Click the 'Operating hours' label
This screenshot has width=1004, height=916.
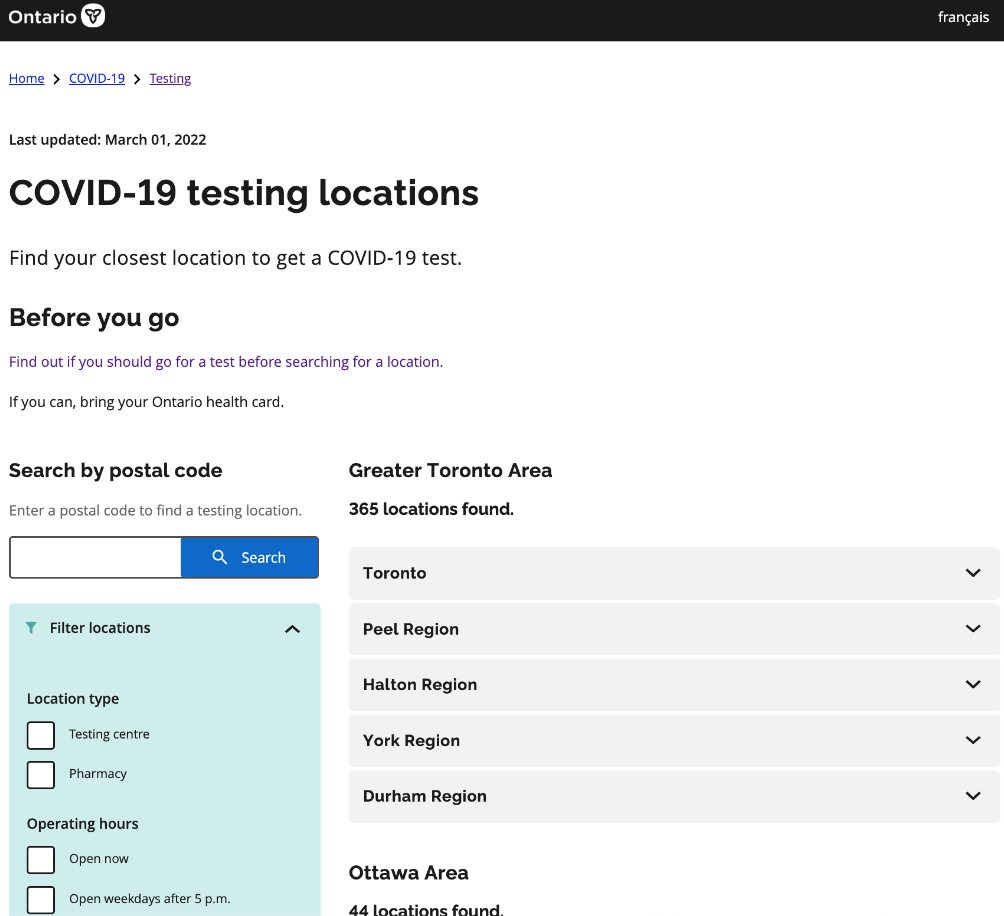83,823
